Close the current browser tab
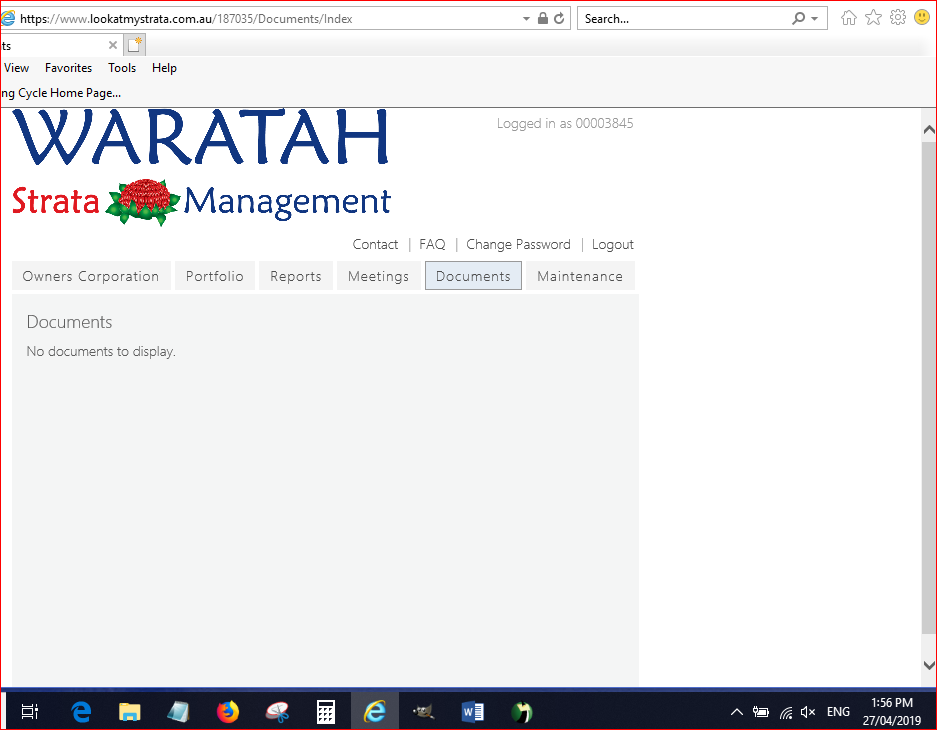 [113, 45]
